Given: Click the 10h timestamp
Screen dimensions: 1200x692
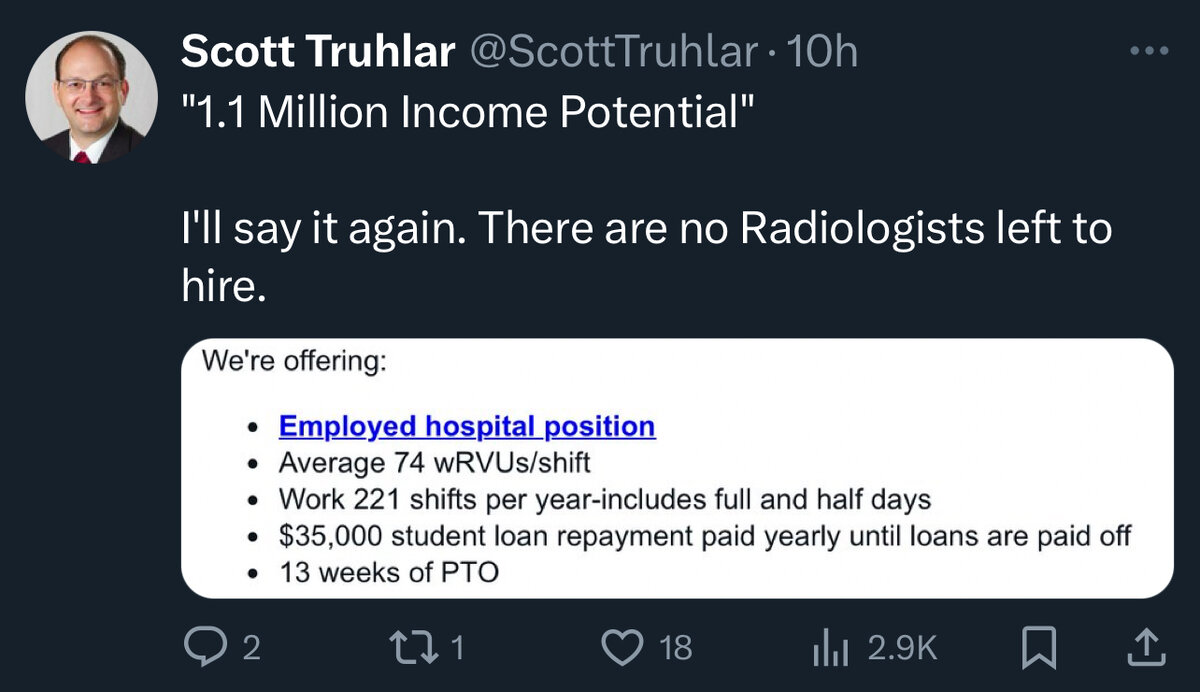Looking at the screenshot, I should click(x=822, y=53).
